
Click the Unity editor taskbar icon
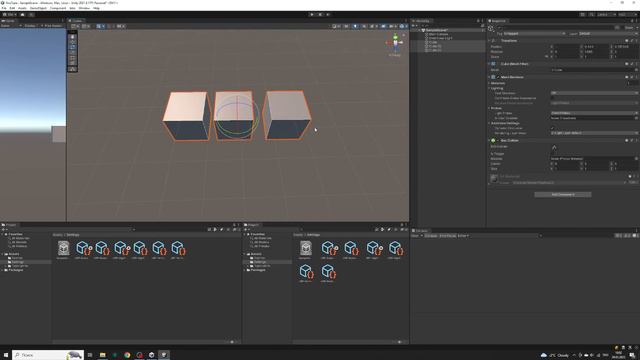[164, 355]
